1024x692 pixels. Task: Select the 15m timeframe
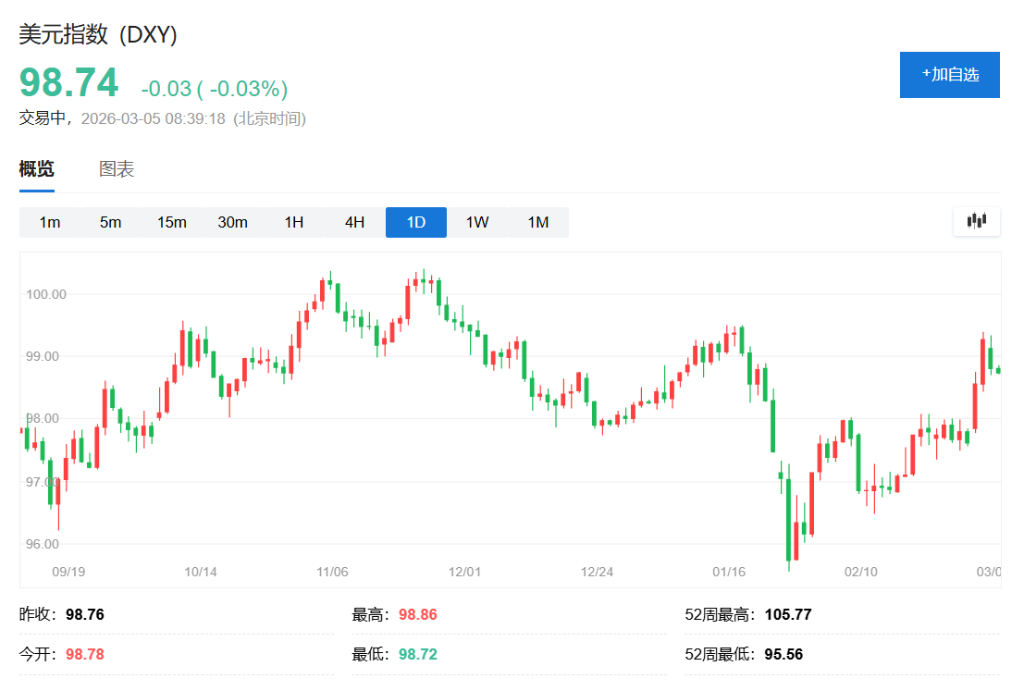tap(171, 222)
